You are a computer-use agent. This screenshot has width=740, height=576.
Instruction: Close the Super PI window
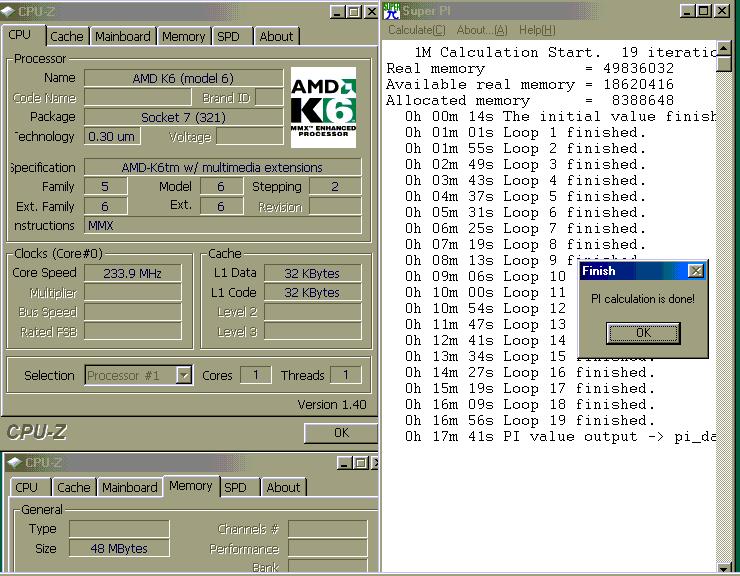click(x=722, y=11)
